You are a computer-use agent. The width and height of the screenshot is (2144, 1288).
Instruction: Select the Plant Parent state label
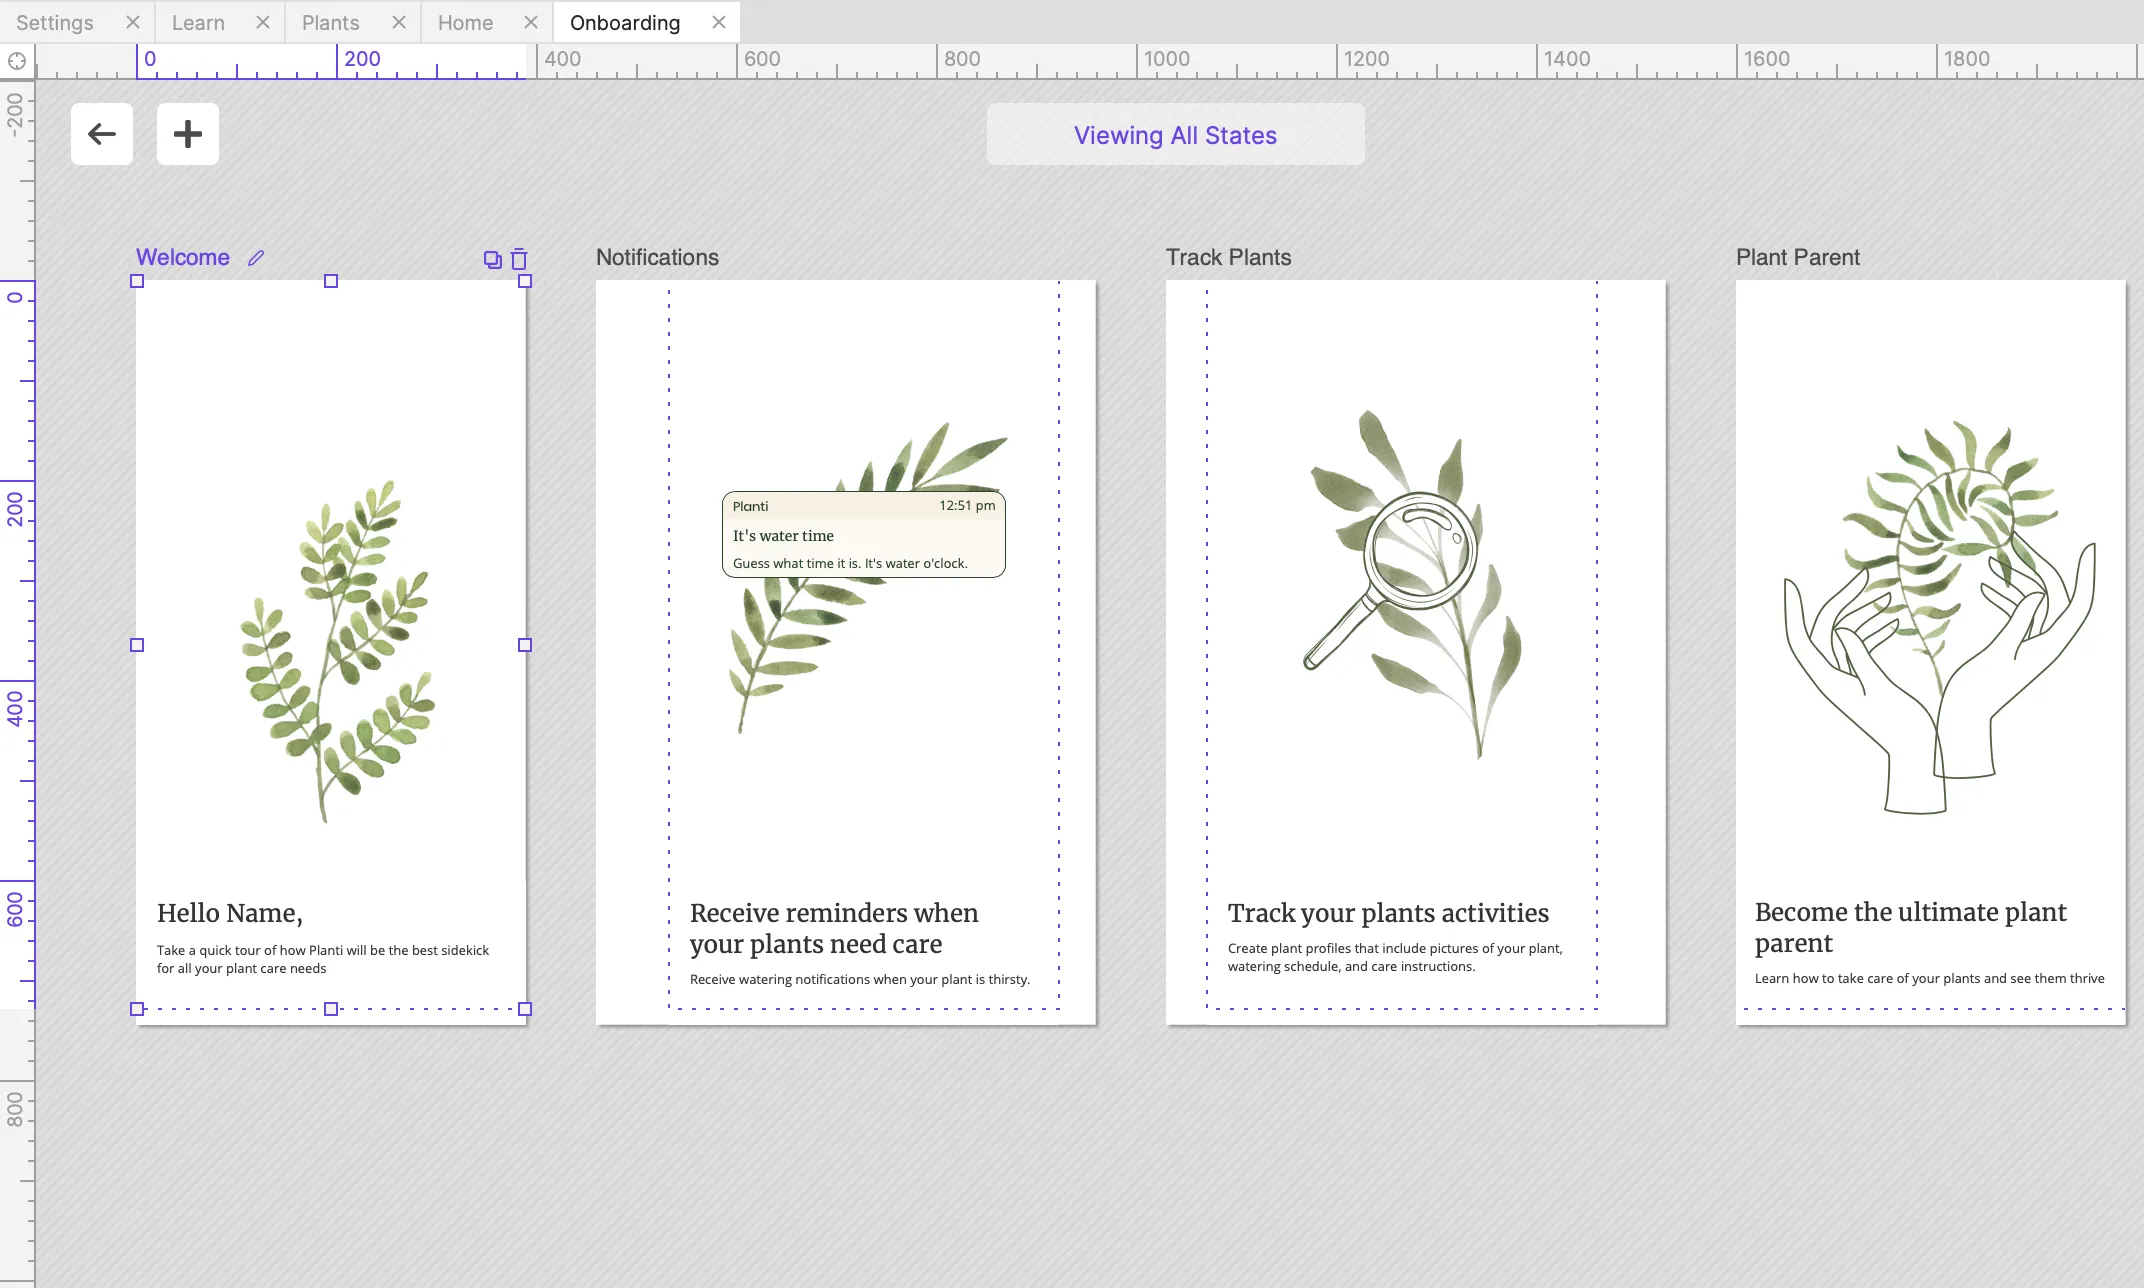pos(1797,257)
